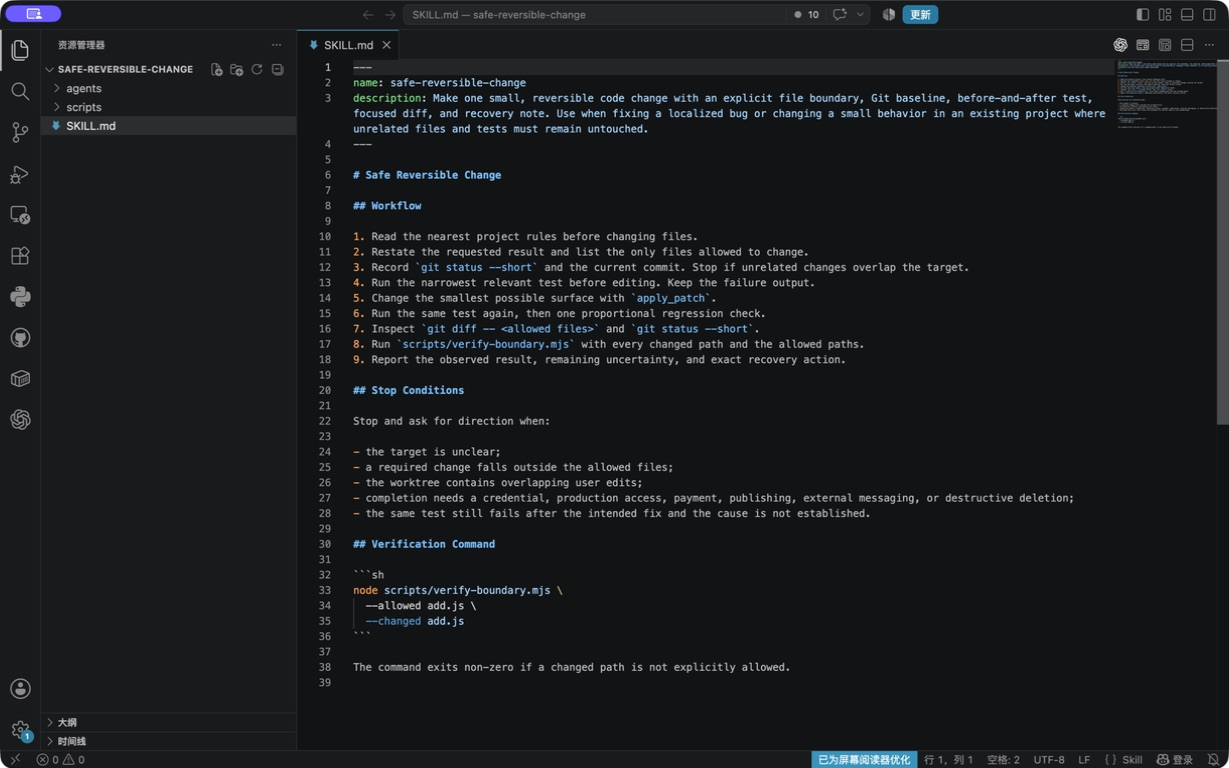This screenshot has width=1229, height=768.
Task: Open the Run and Debug view
Action: coord(20,174)
